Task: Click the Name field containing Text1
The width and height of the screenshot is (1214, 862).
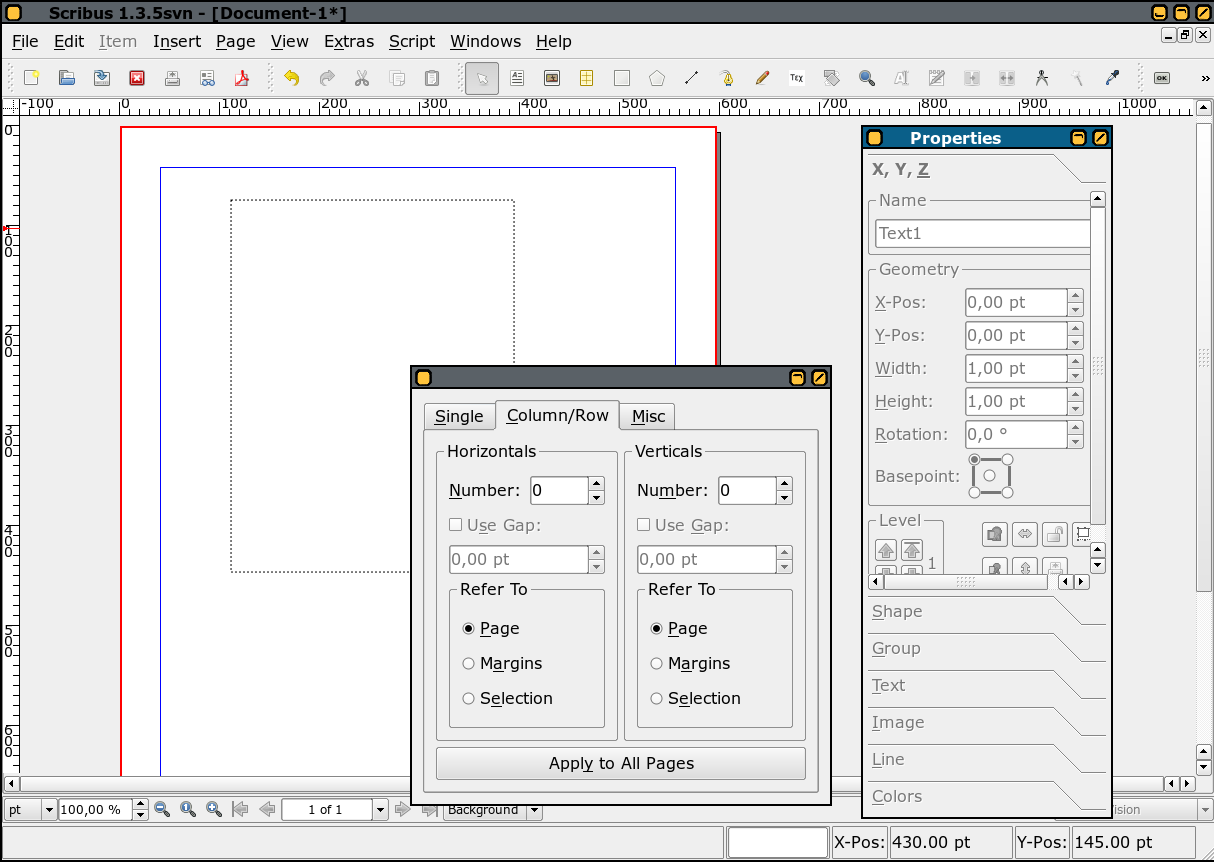Action: click(982, 234)
